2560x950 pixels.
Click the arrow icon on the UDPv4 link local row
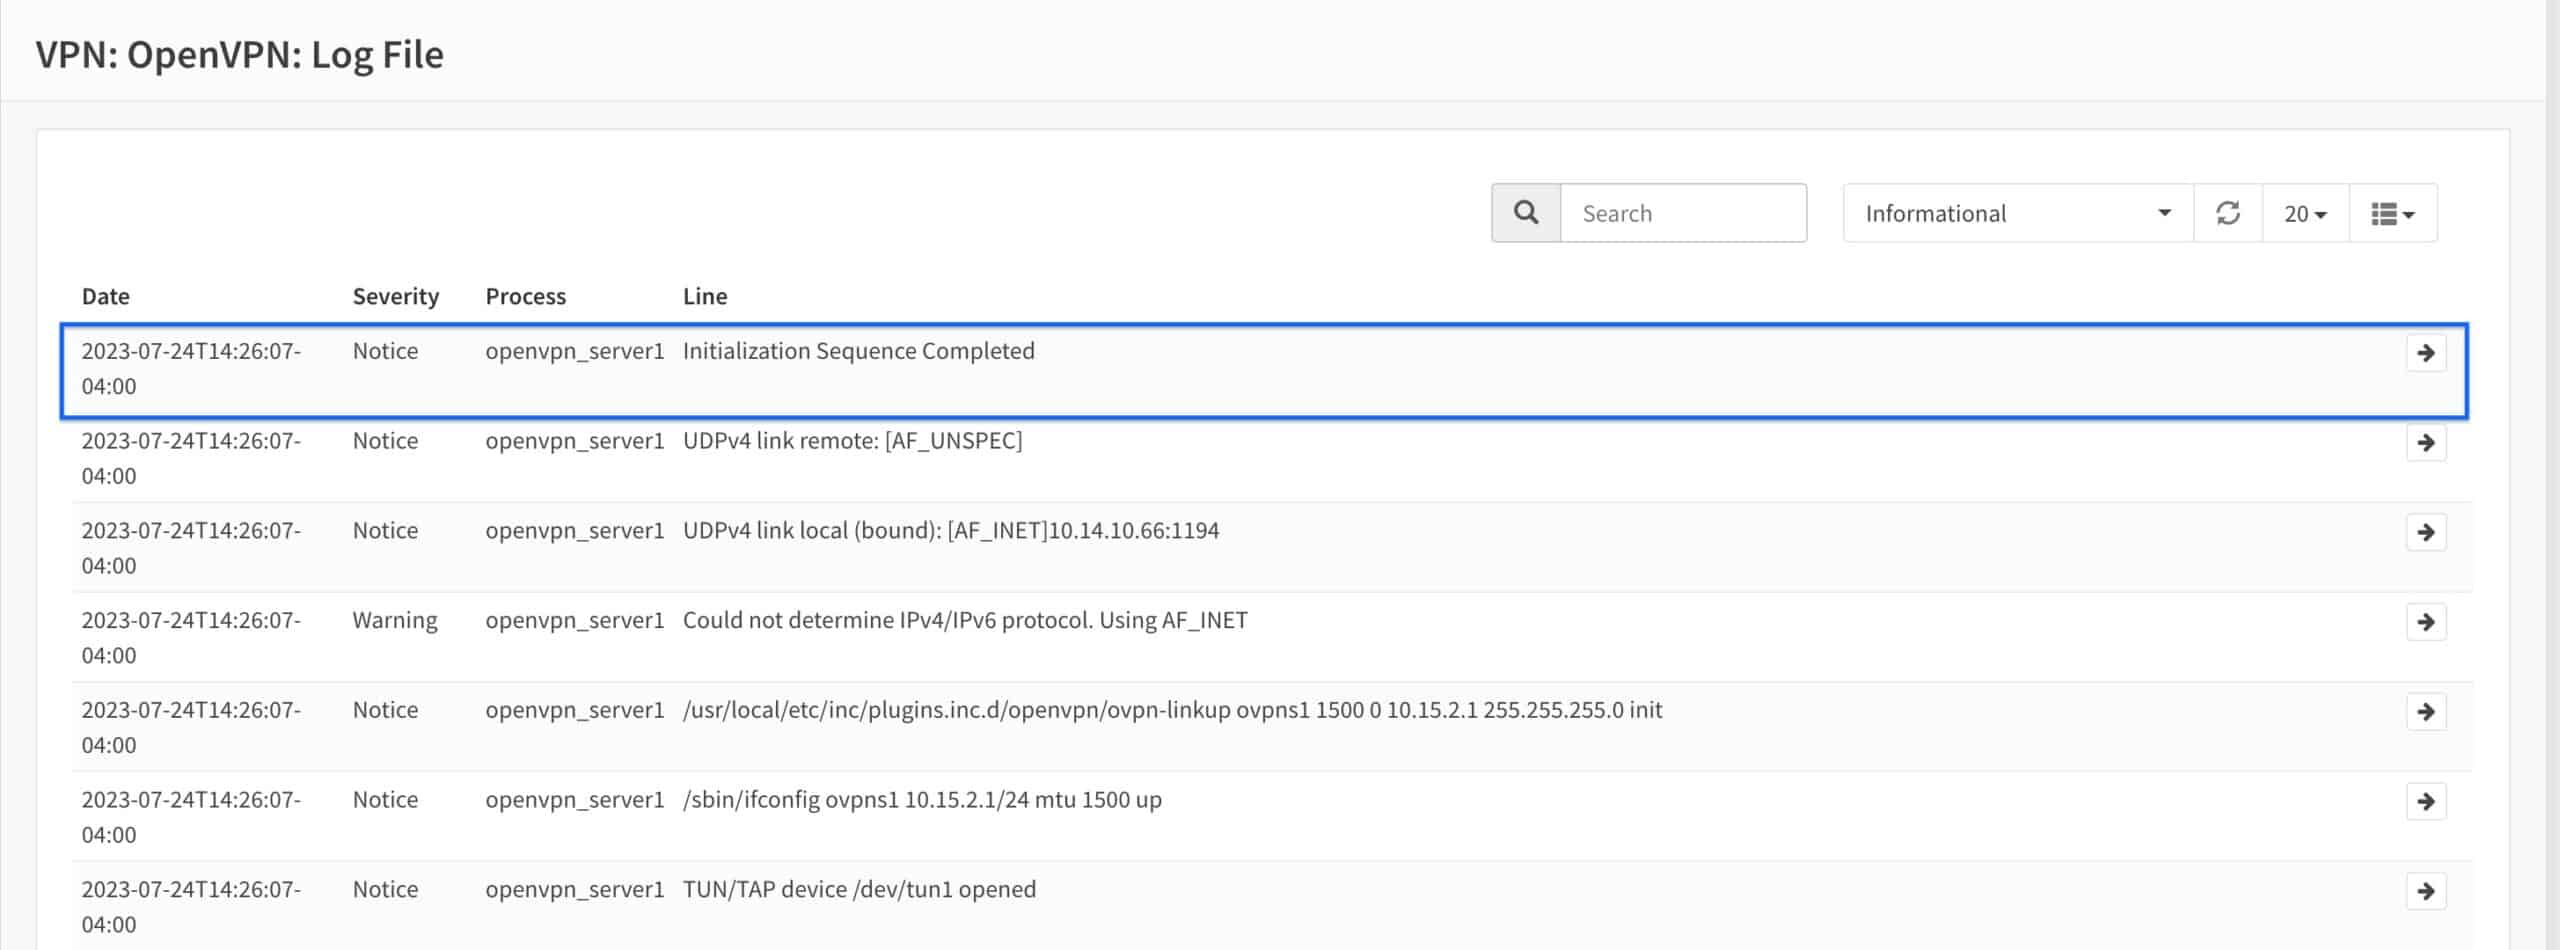click(x=2427, y=531)
